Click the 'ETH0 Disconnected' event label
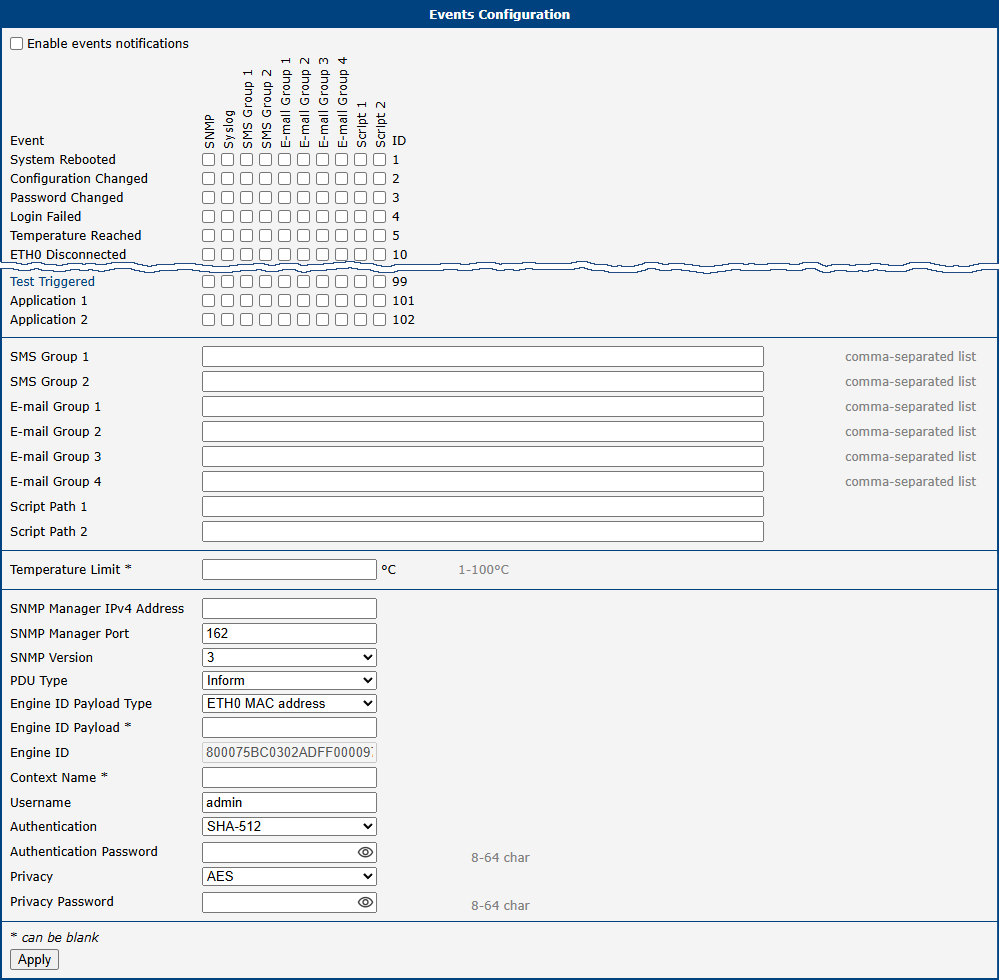The height and width of the screenshot is (980, 999). pos(68,254)
